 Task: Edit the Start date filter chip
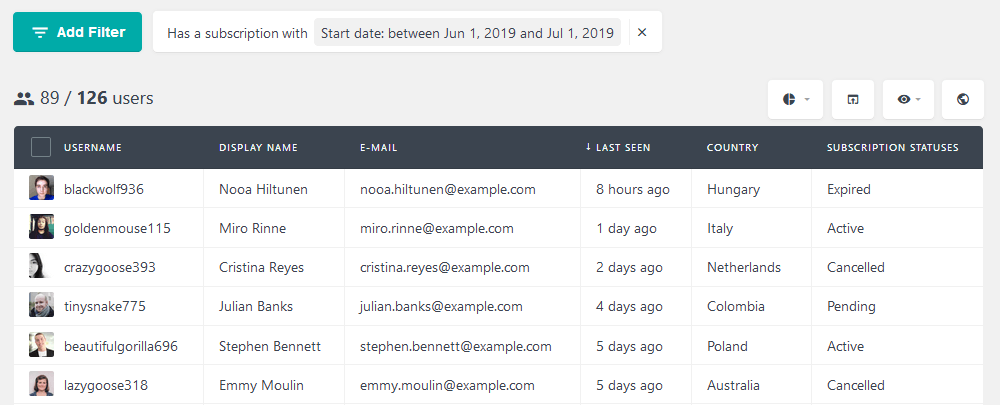467,33
